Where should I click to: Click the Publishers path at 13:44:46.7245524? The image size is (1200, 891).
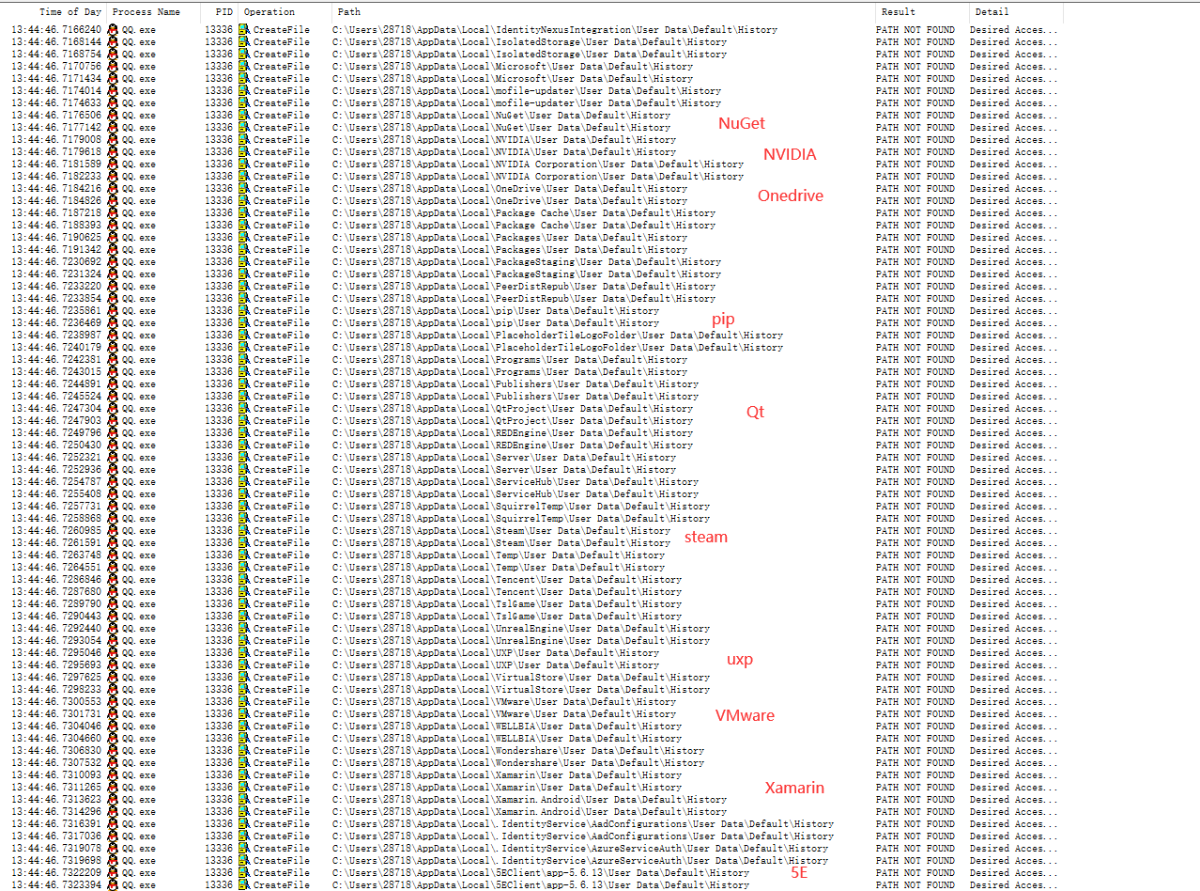(x=516, y=396)
